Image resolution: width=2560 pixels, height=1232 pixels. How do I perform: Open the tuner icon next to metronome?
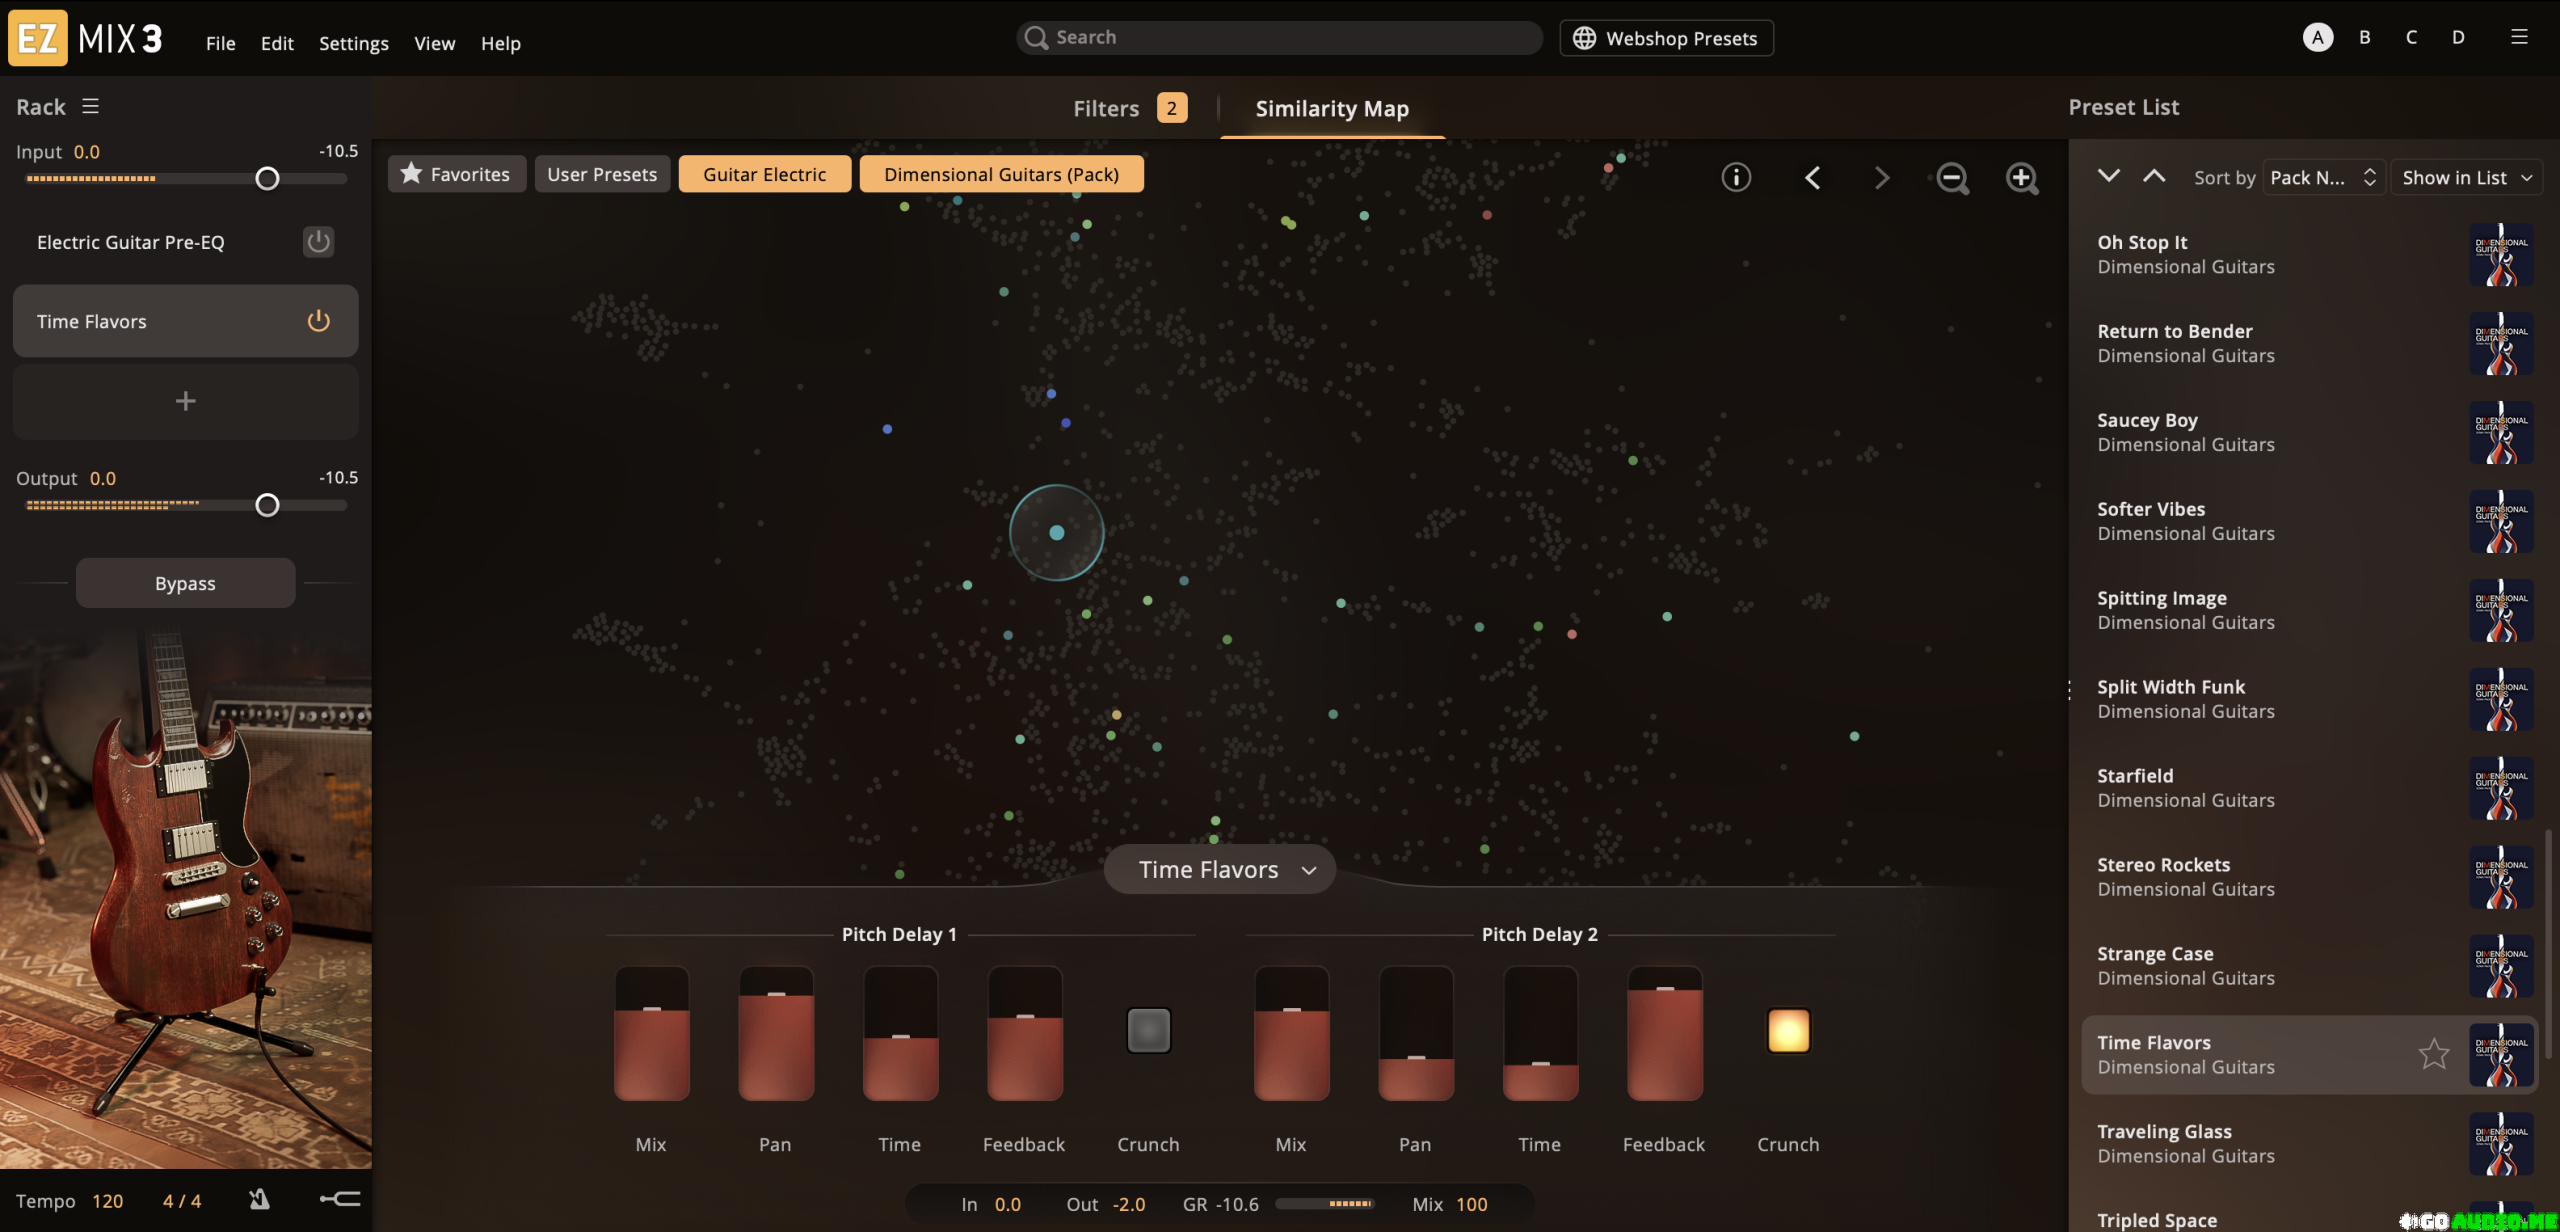coord(340,1198)
